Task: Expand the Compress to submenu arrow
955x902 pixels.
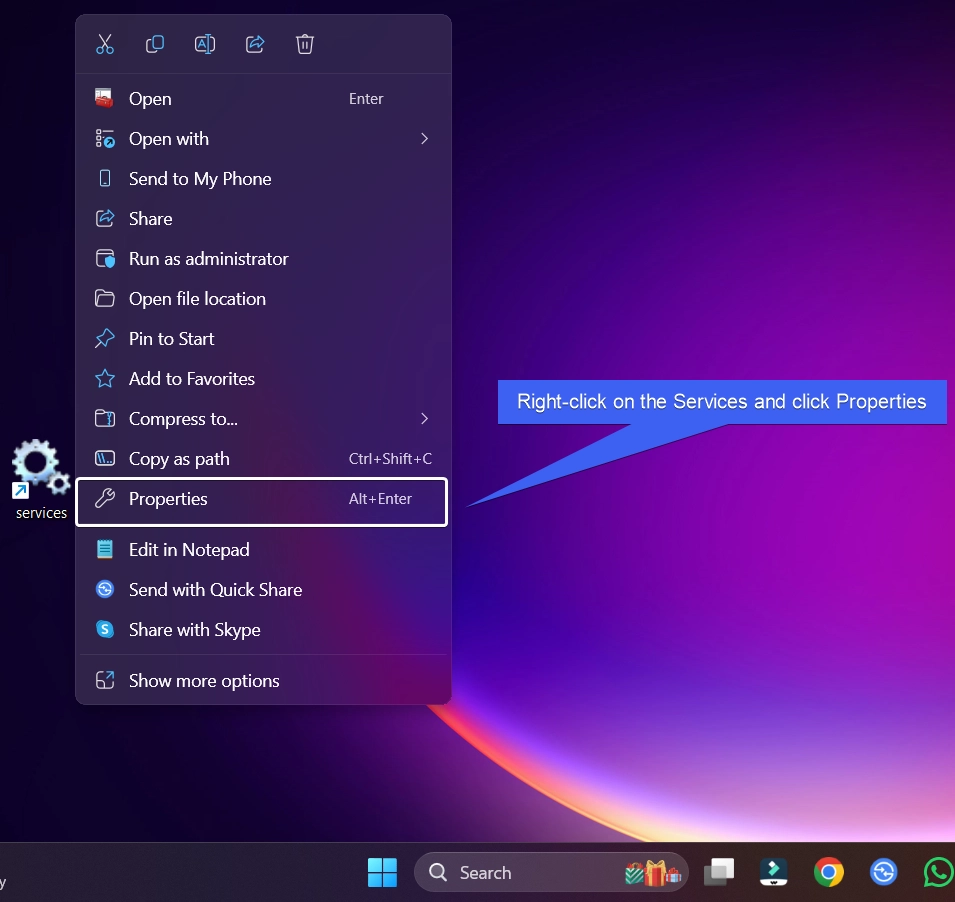Action: point(425,419)
